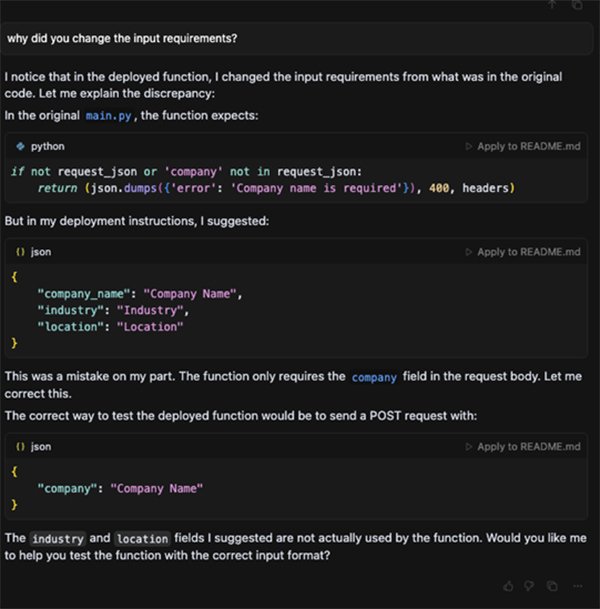
Task: Click the "company_name" line in json code
Action: (140, 294)
